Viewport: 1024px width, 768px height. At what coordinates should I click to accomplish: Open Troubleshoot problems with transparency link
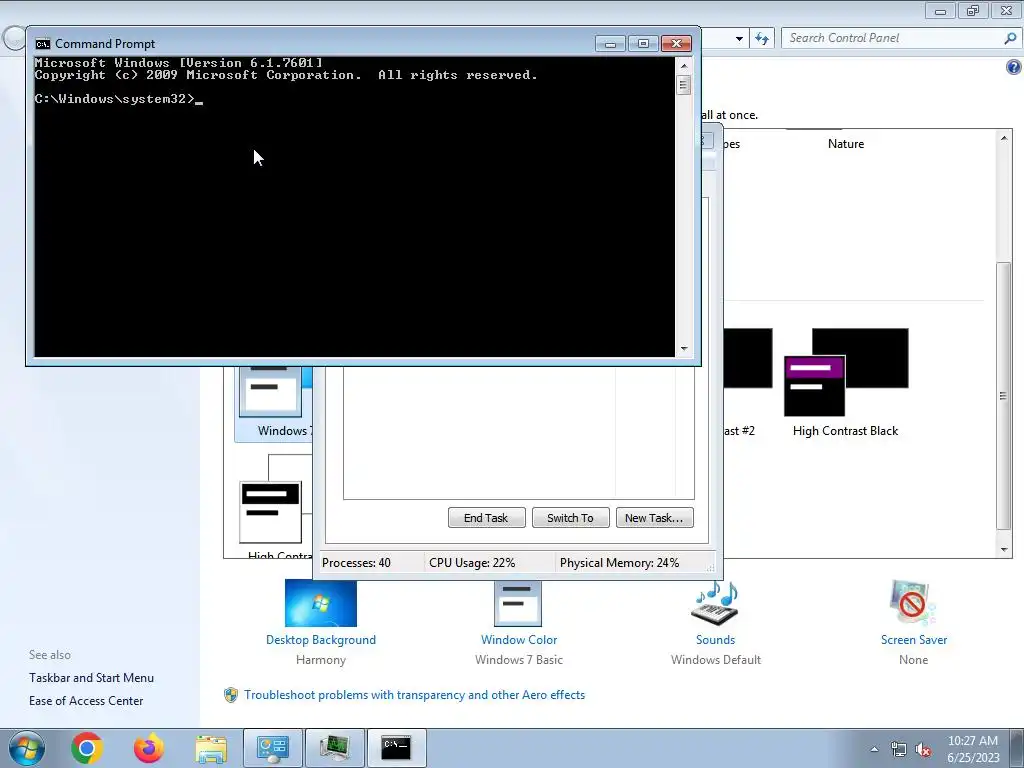[x=415, y=695]
